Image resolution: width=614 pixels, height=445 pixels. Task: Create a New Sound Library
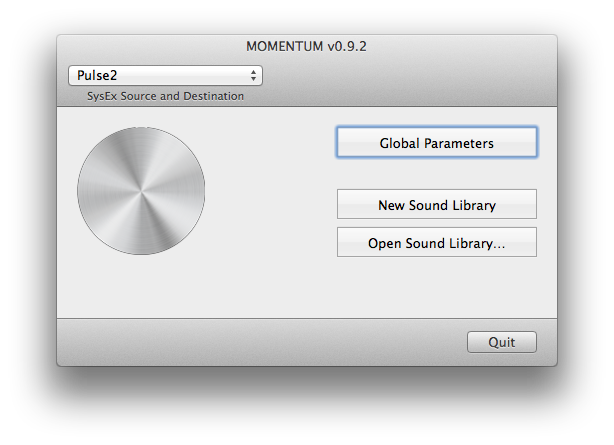(x=436, y=205)
